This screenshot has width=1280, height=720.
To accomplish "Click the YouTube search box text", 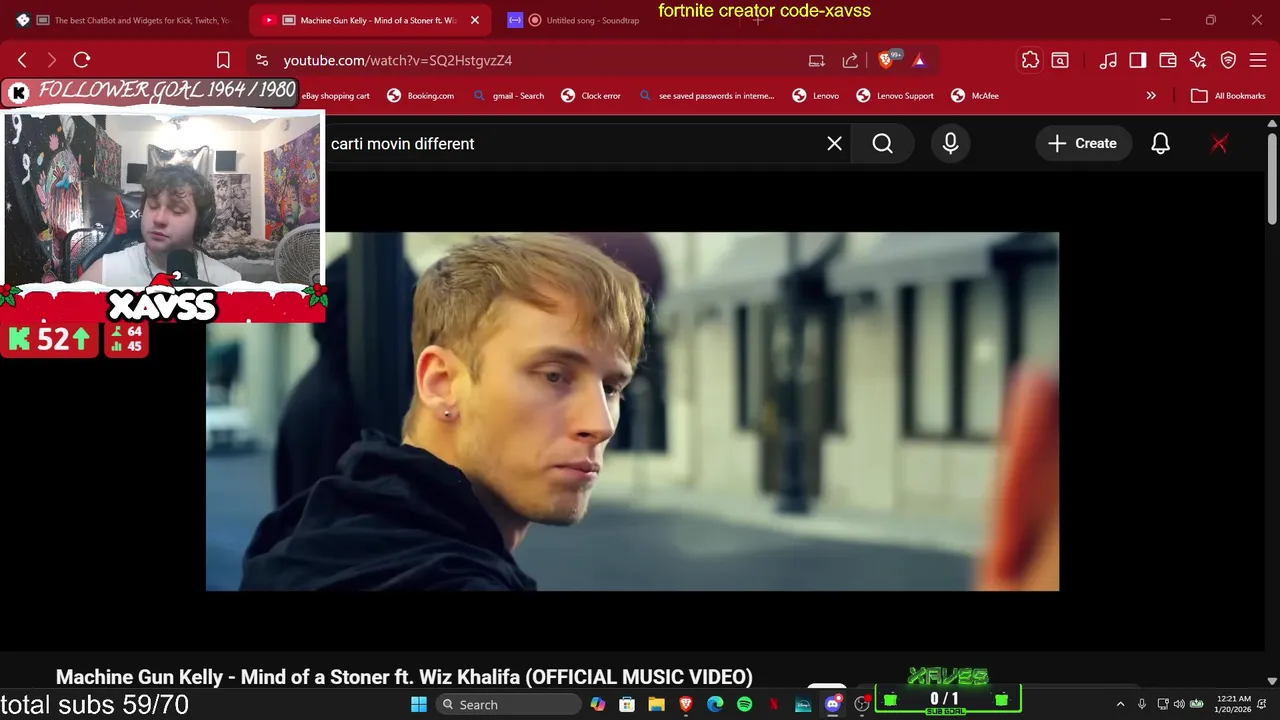I will pyautogui.click(x=402, y=144).
